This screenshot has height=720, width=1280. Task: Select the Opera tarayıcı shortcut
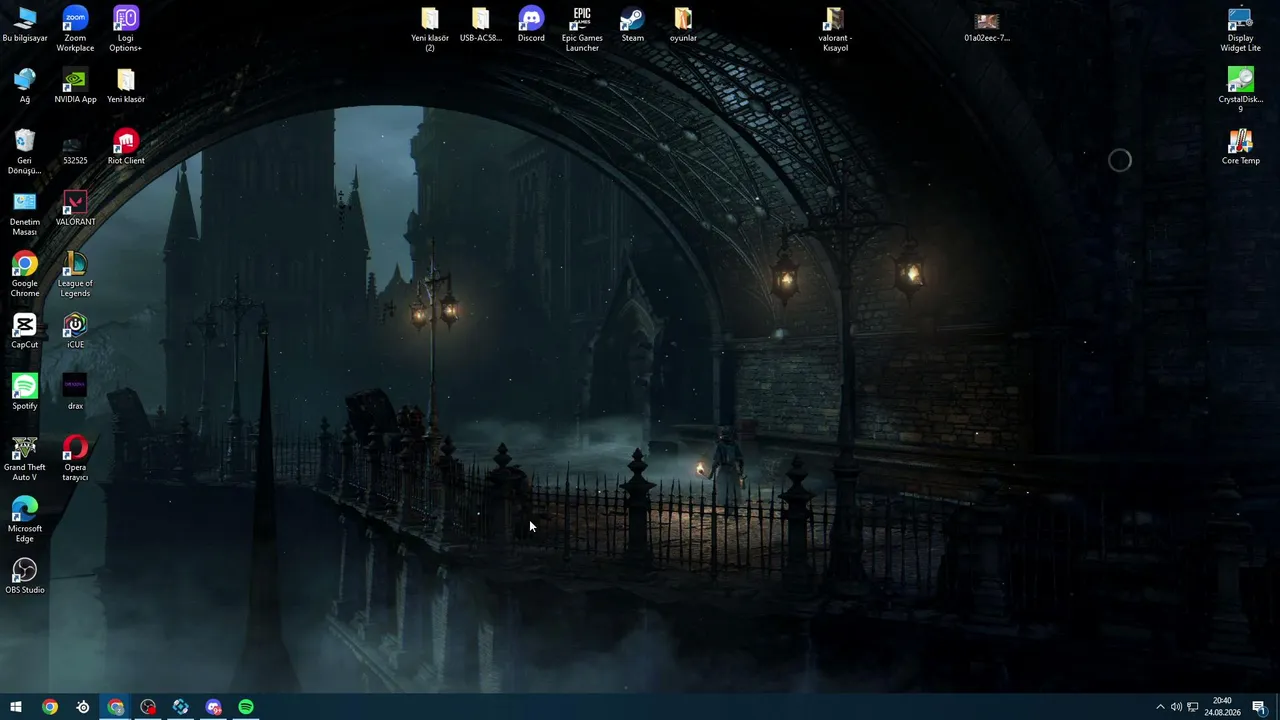point(75,458)
